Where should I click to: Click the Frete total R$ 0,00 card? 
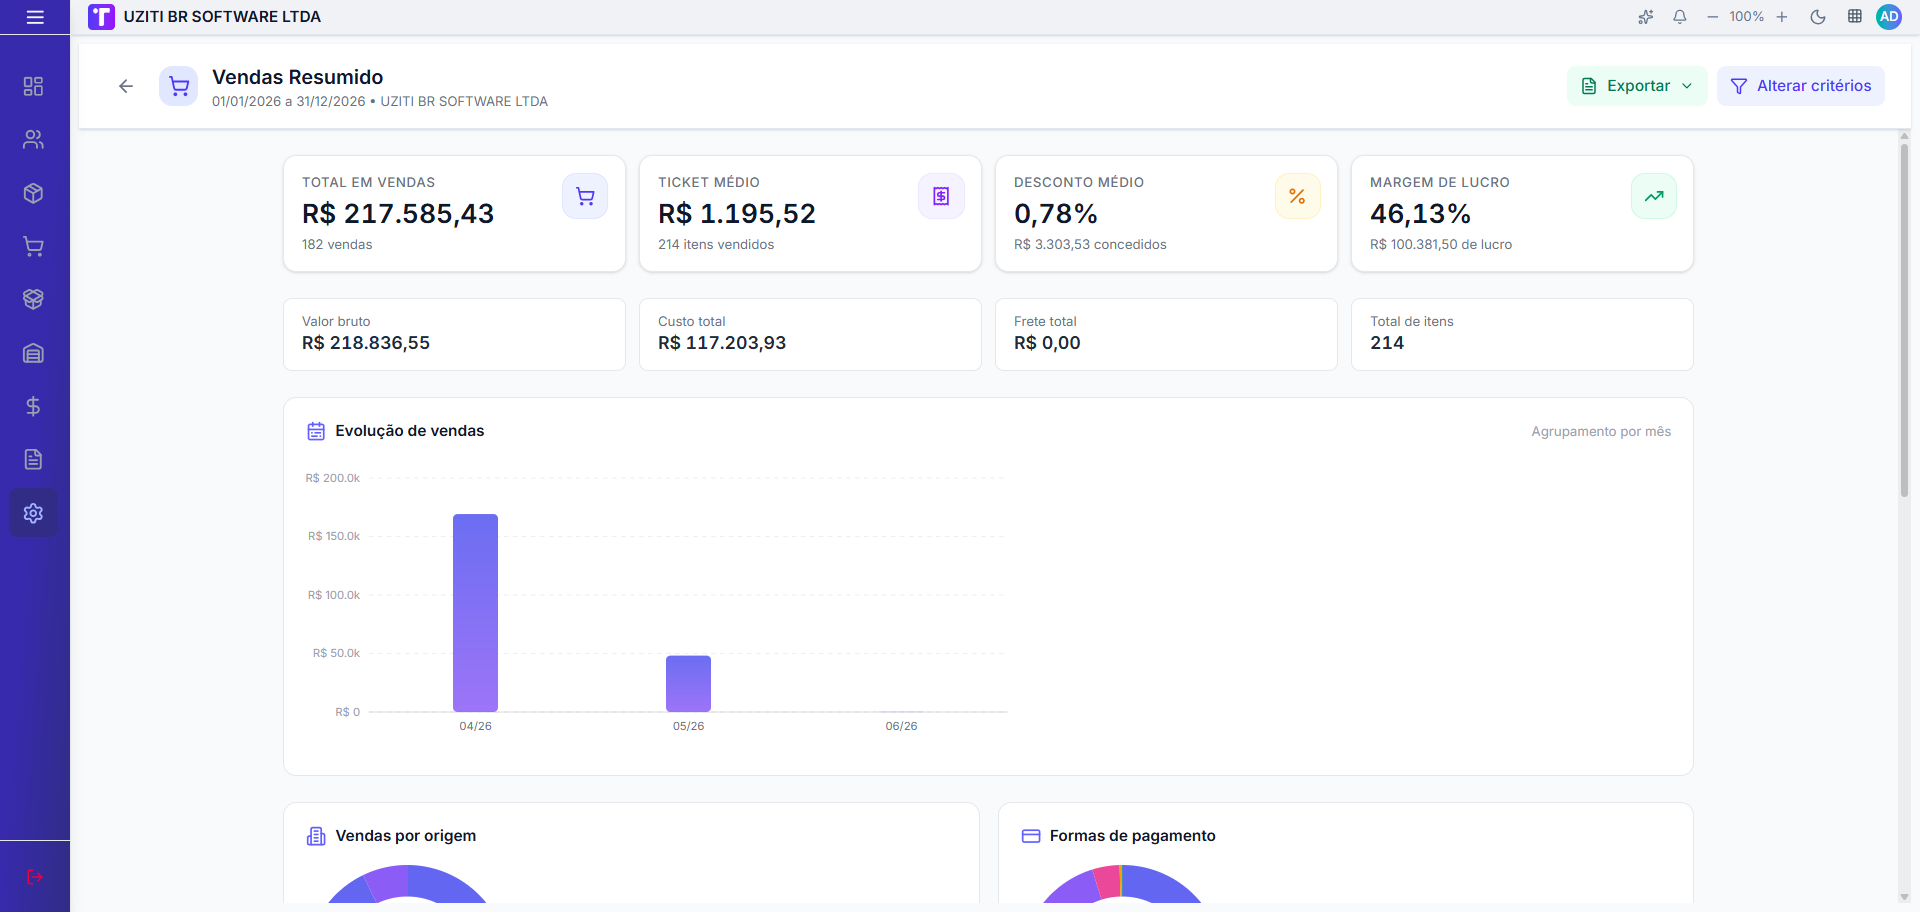1166,334
